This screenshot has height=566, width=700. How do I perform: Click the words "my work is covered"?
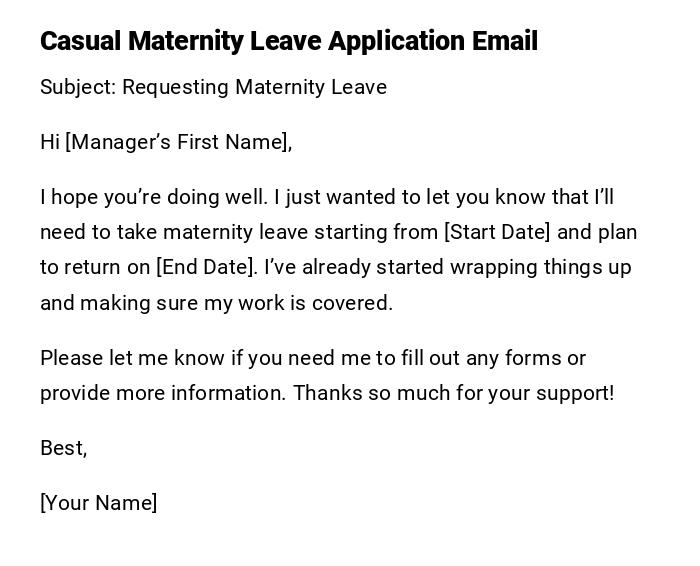(298, 303)
